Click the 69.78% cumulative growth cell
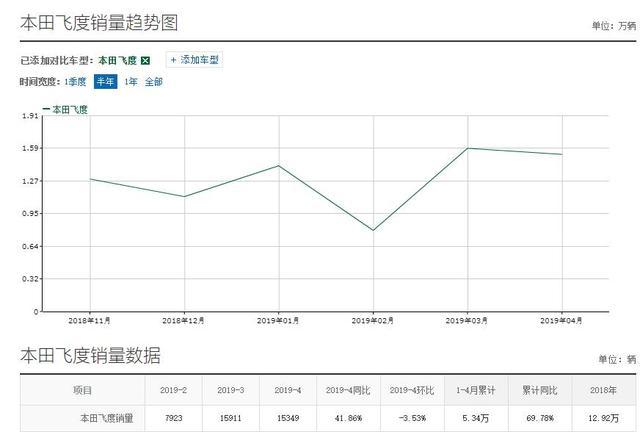Viewport: 640px width, 432px height. coord(540,418)
